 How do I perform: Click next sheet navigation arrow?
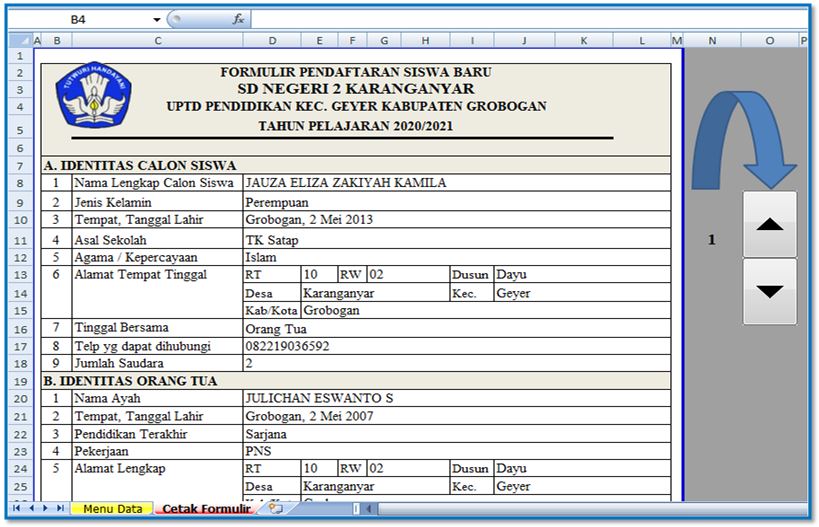[x=45, y=508]
